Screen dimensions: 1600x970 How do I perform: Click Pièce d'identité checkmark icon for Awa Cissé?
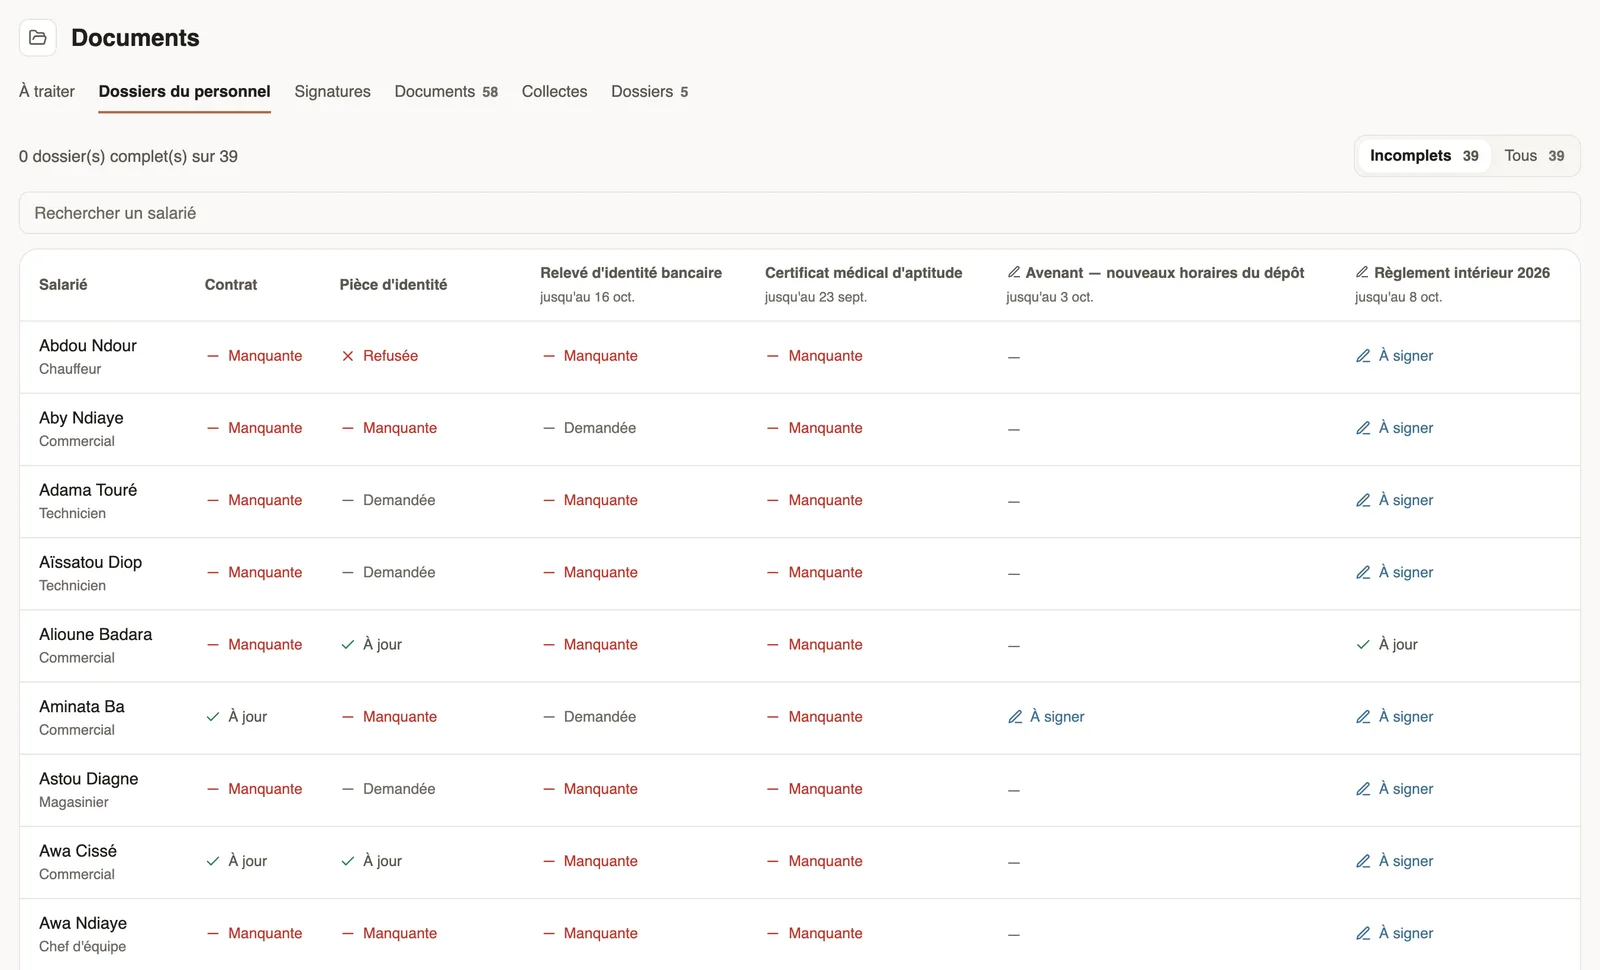[x=348, y=861]
